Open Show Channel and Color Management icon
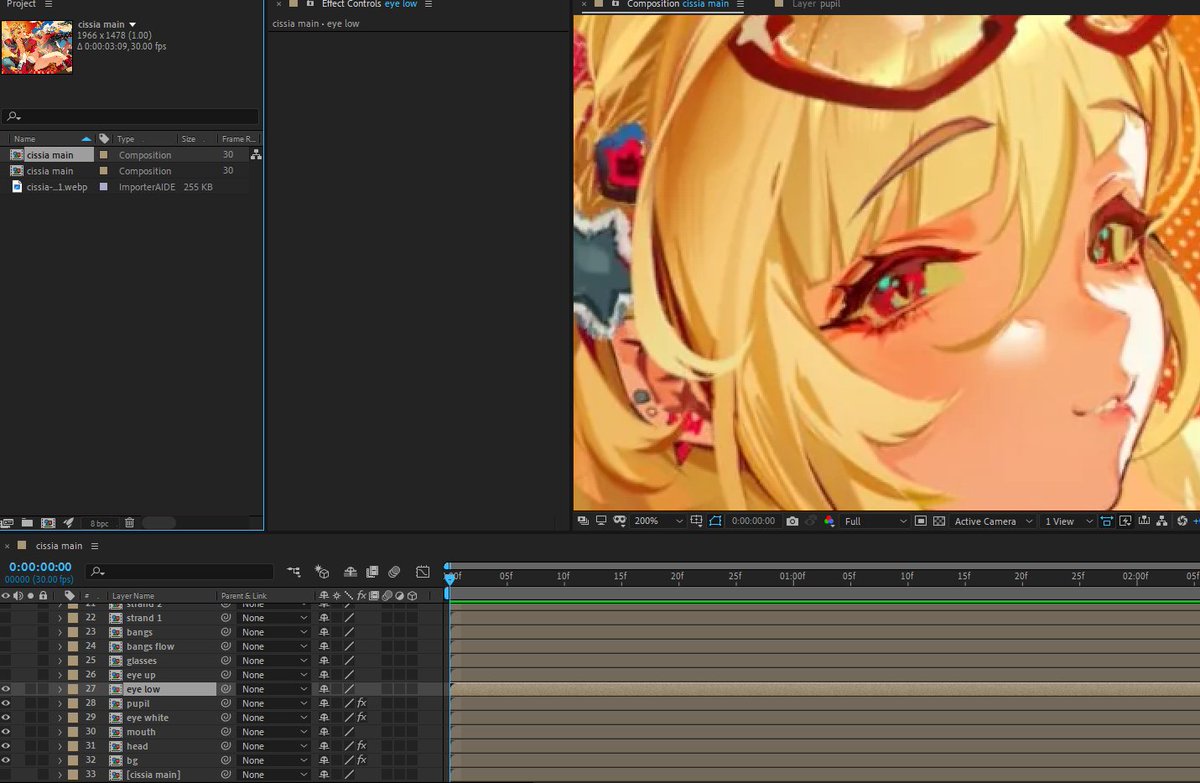The image size is (1200, 783). pos(829,521)
